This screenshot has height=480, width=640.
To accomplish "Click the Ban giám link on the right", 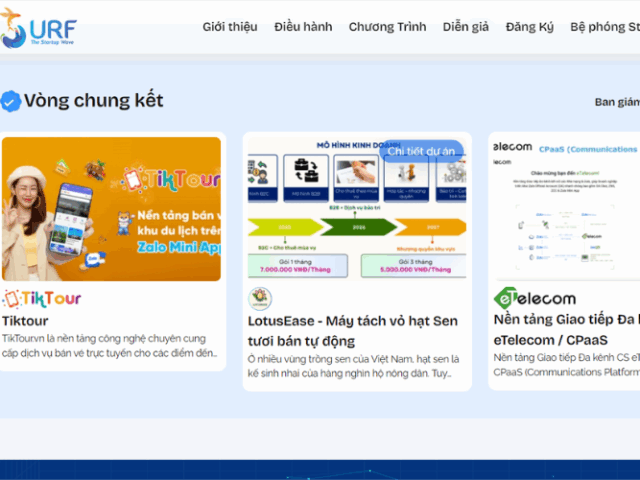I will click(x=616, y=102).
